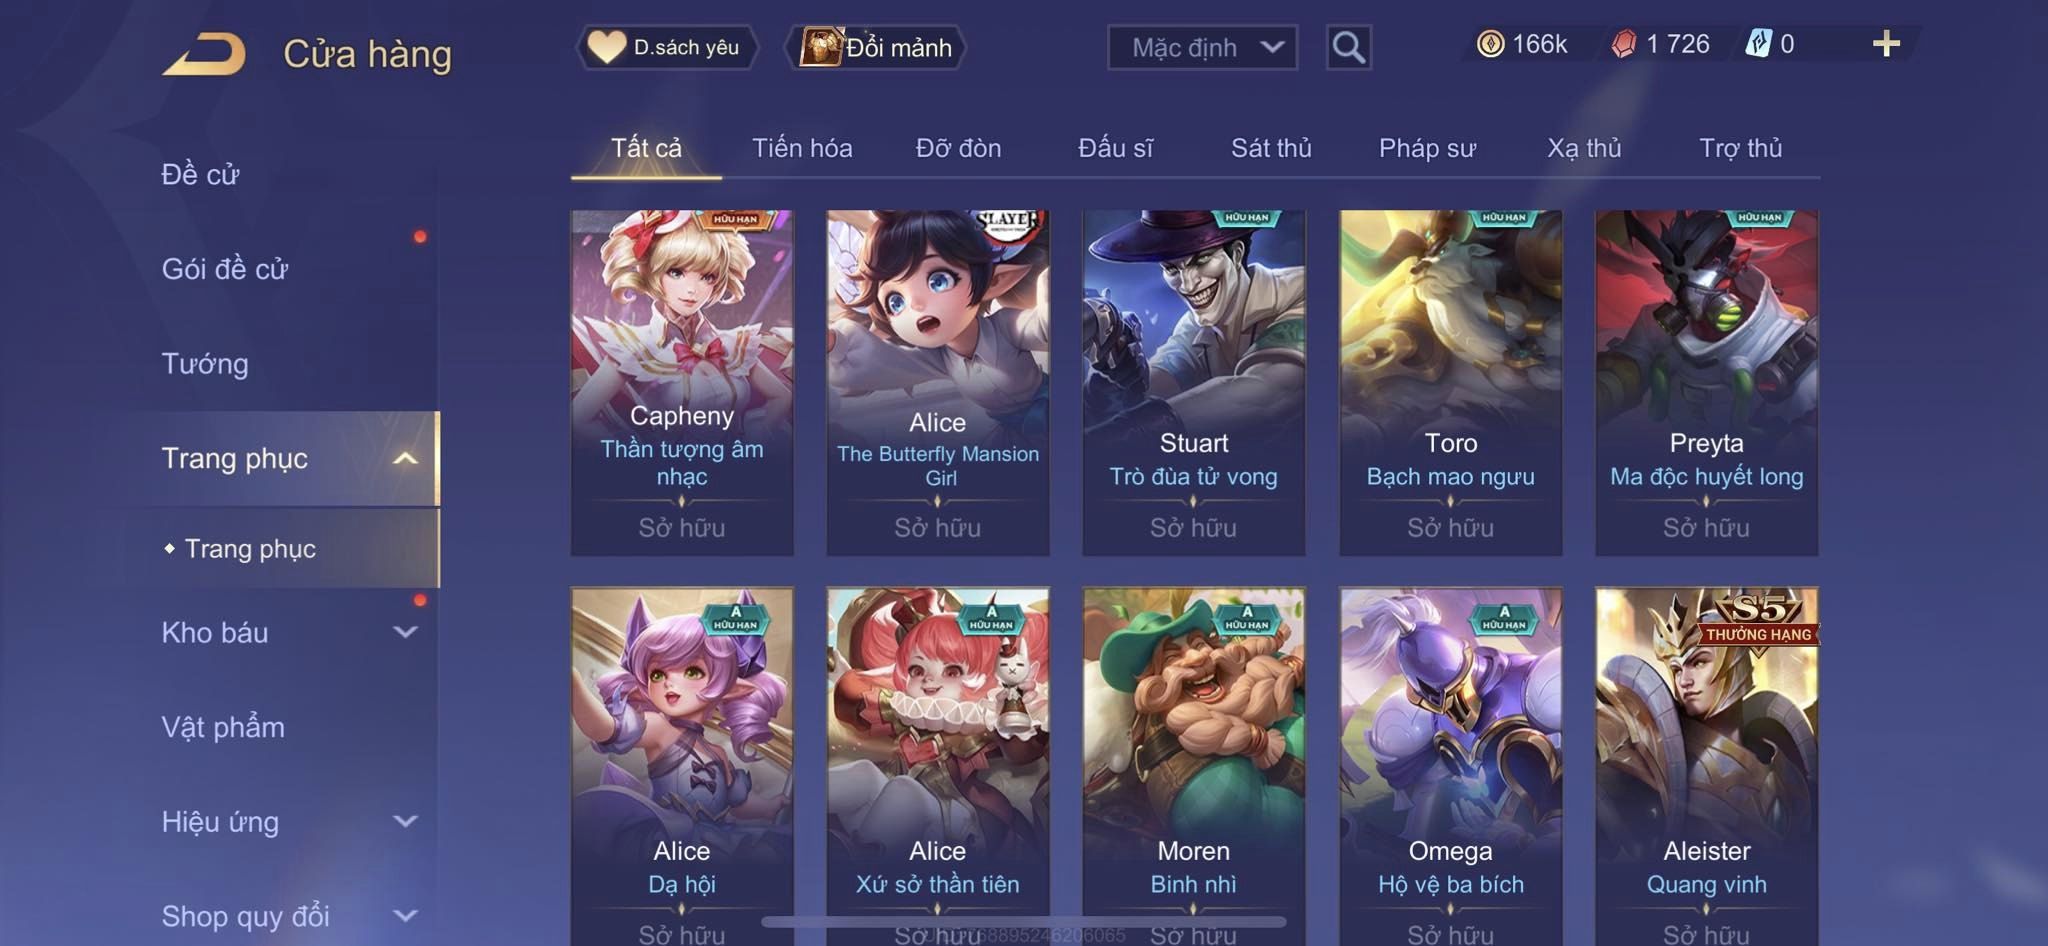2048x946 pixels.
Task: Open the search magnifier icon
Action: [1348, 47]
